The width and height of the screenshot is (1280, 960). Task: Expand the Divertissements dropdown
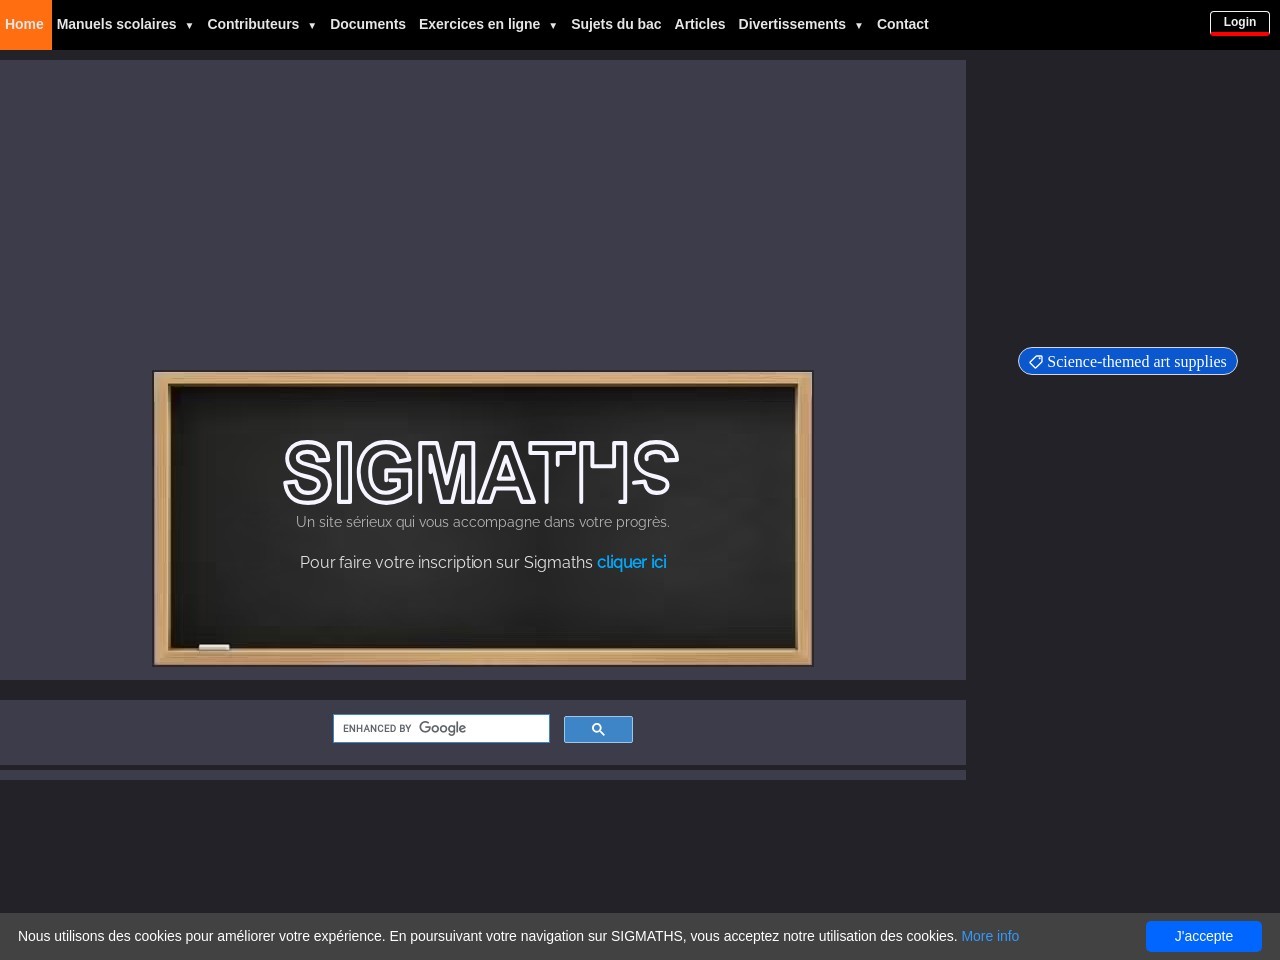800,24
